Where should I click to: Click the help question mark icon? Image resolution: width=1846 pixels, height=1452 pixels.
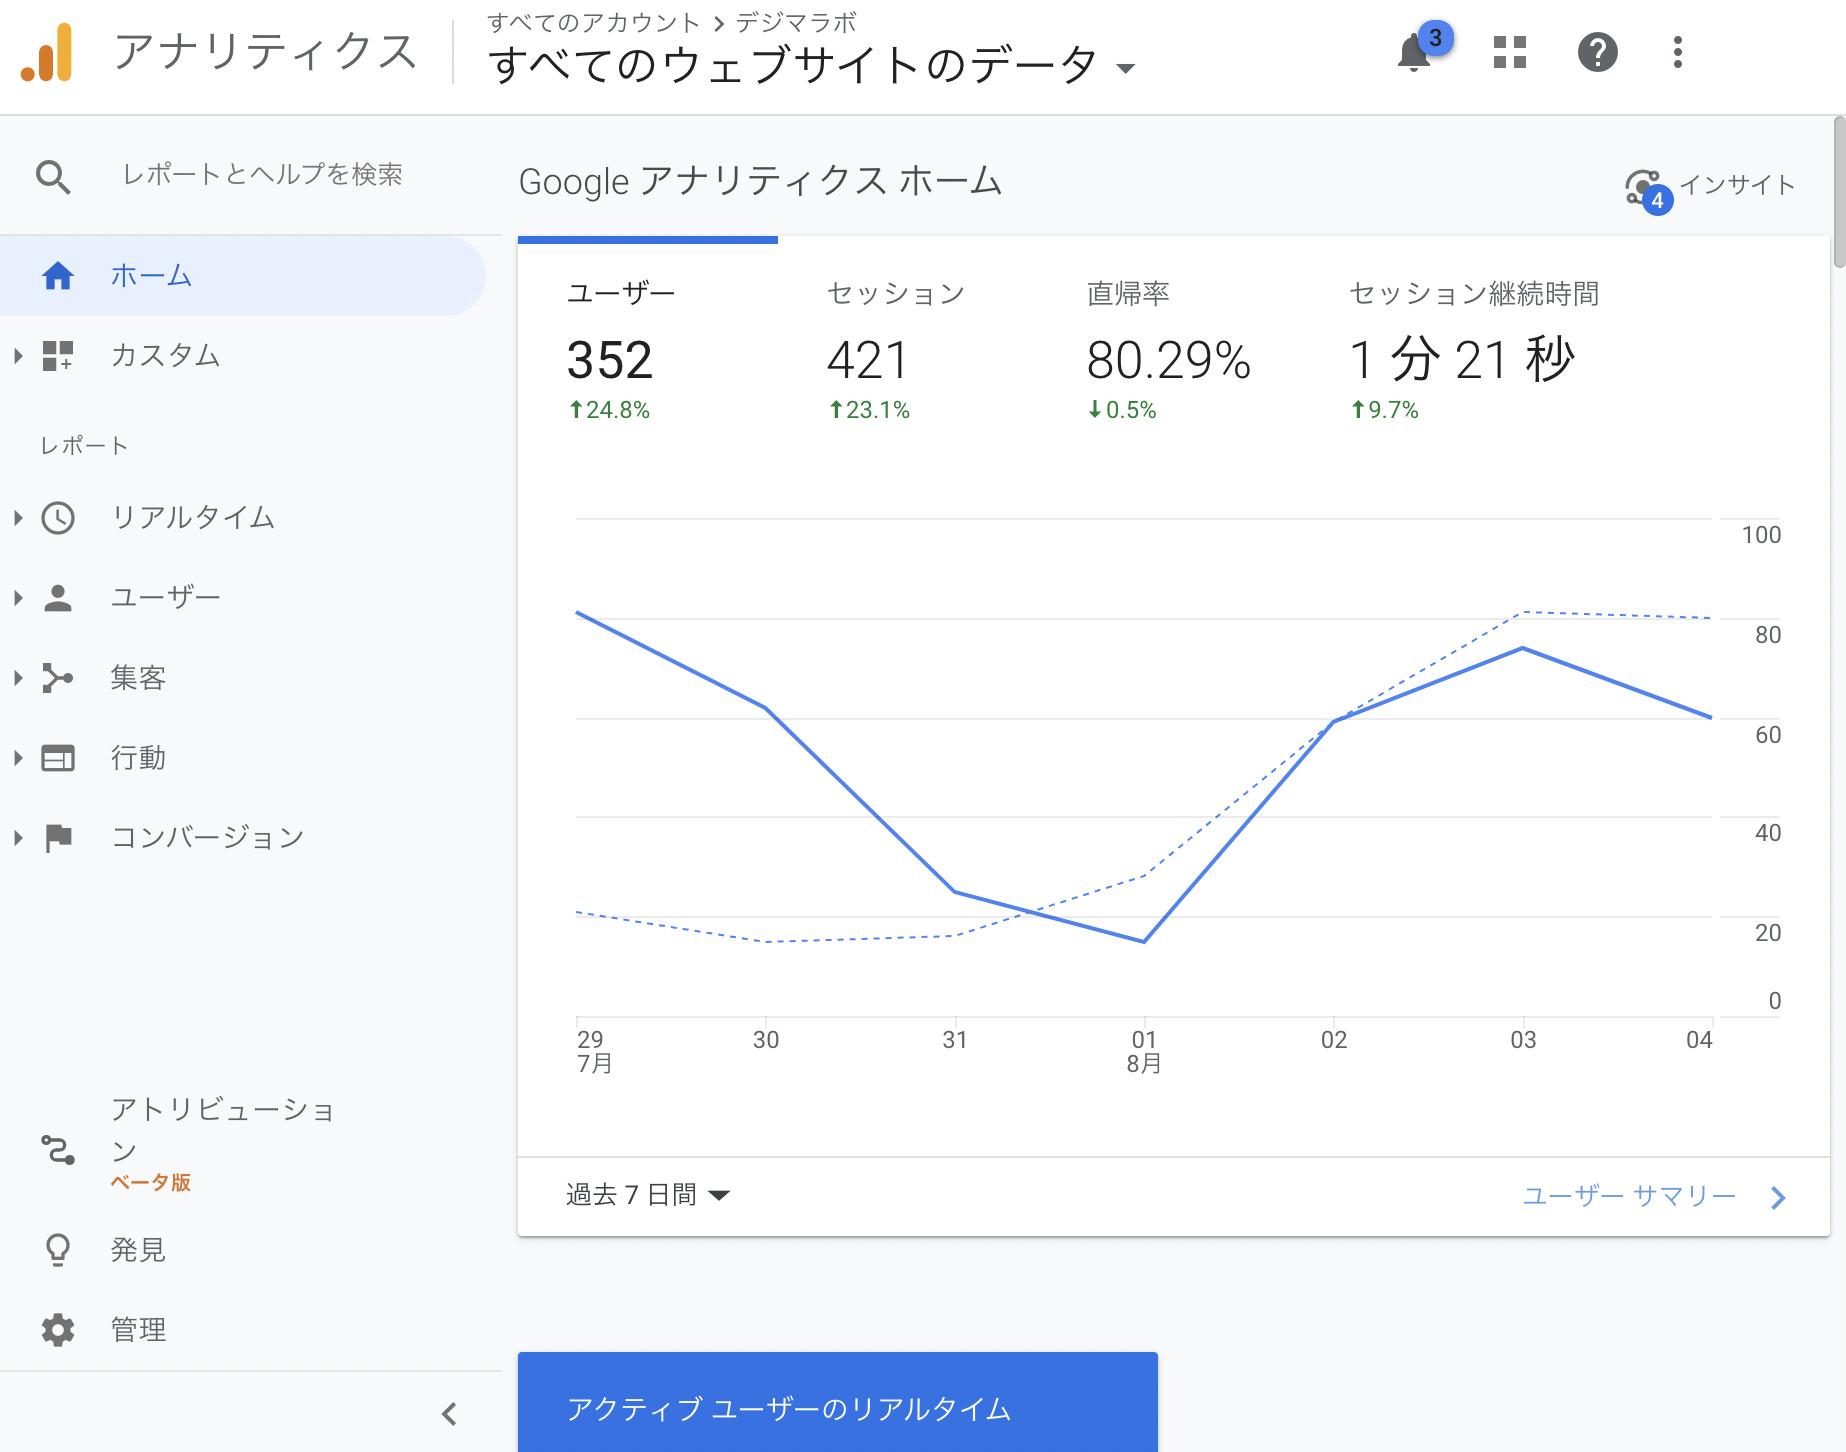[1596, 52]
